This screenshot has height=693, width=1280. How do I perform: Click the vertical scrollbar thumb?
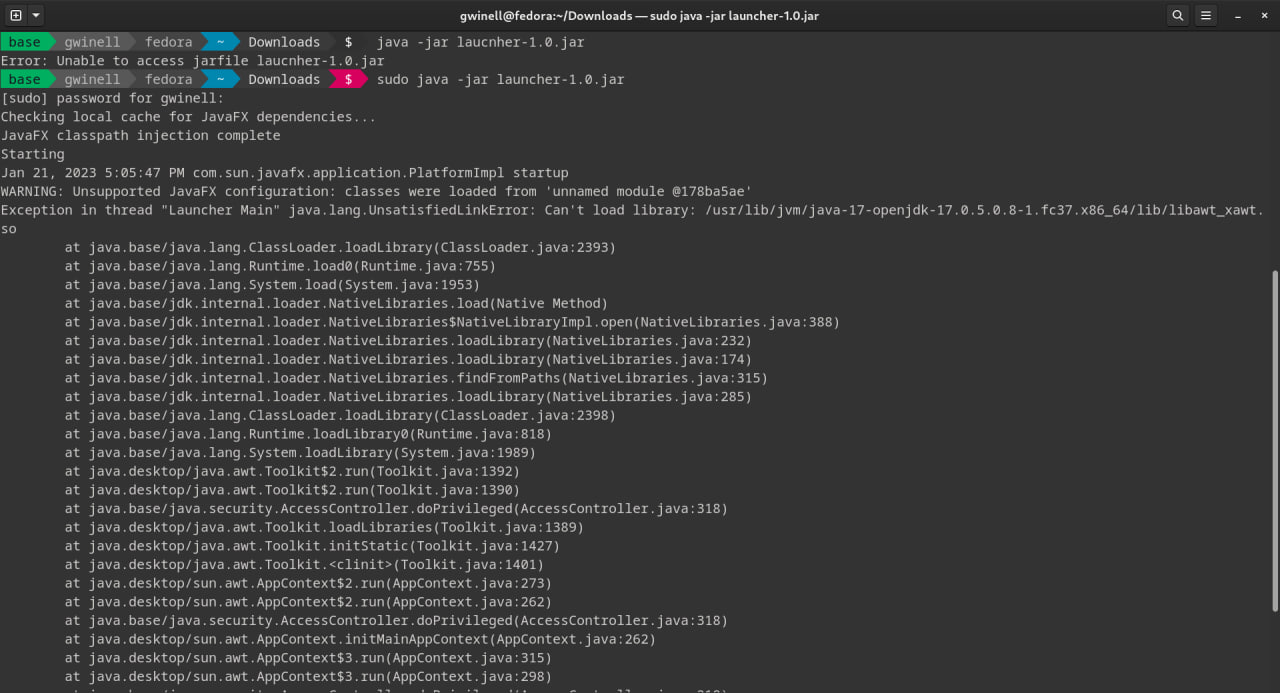1274,440
